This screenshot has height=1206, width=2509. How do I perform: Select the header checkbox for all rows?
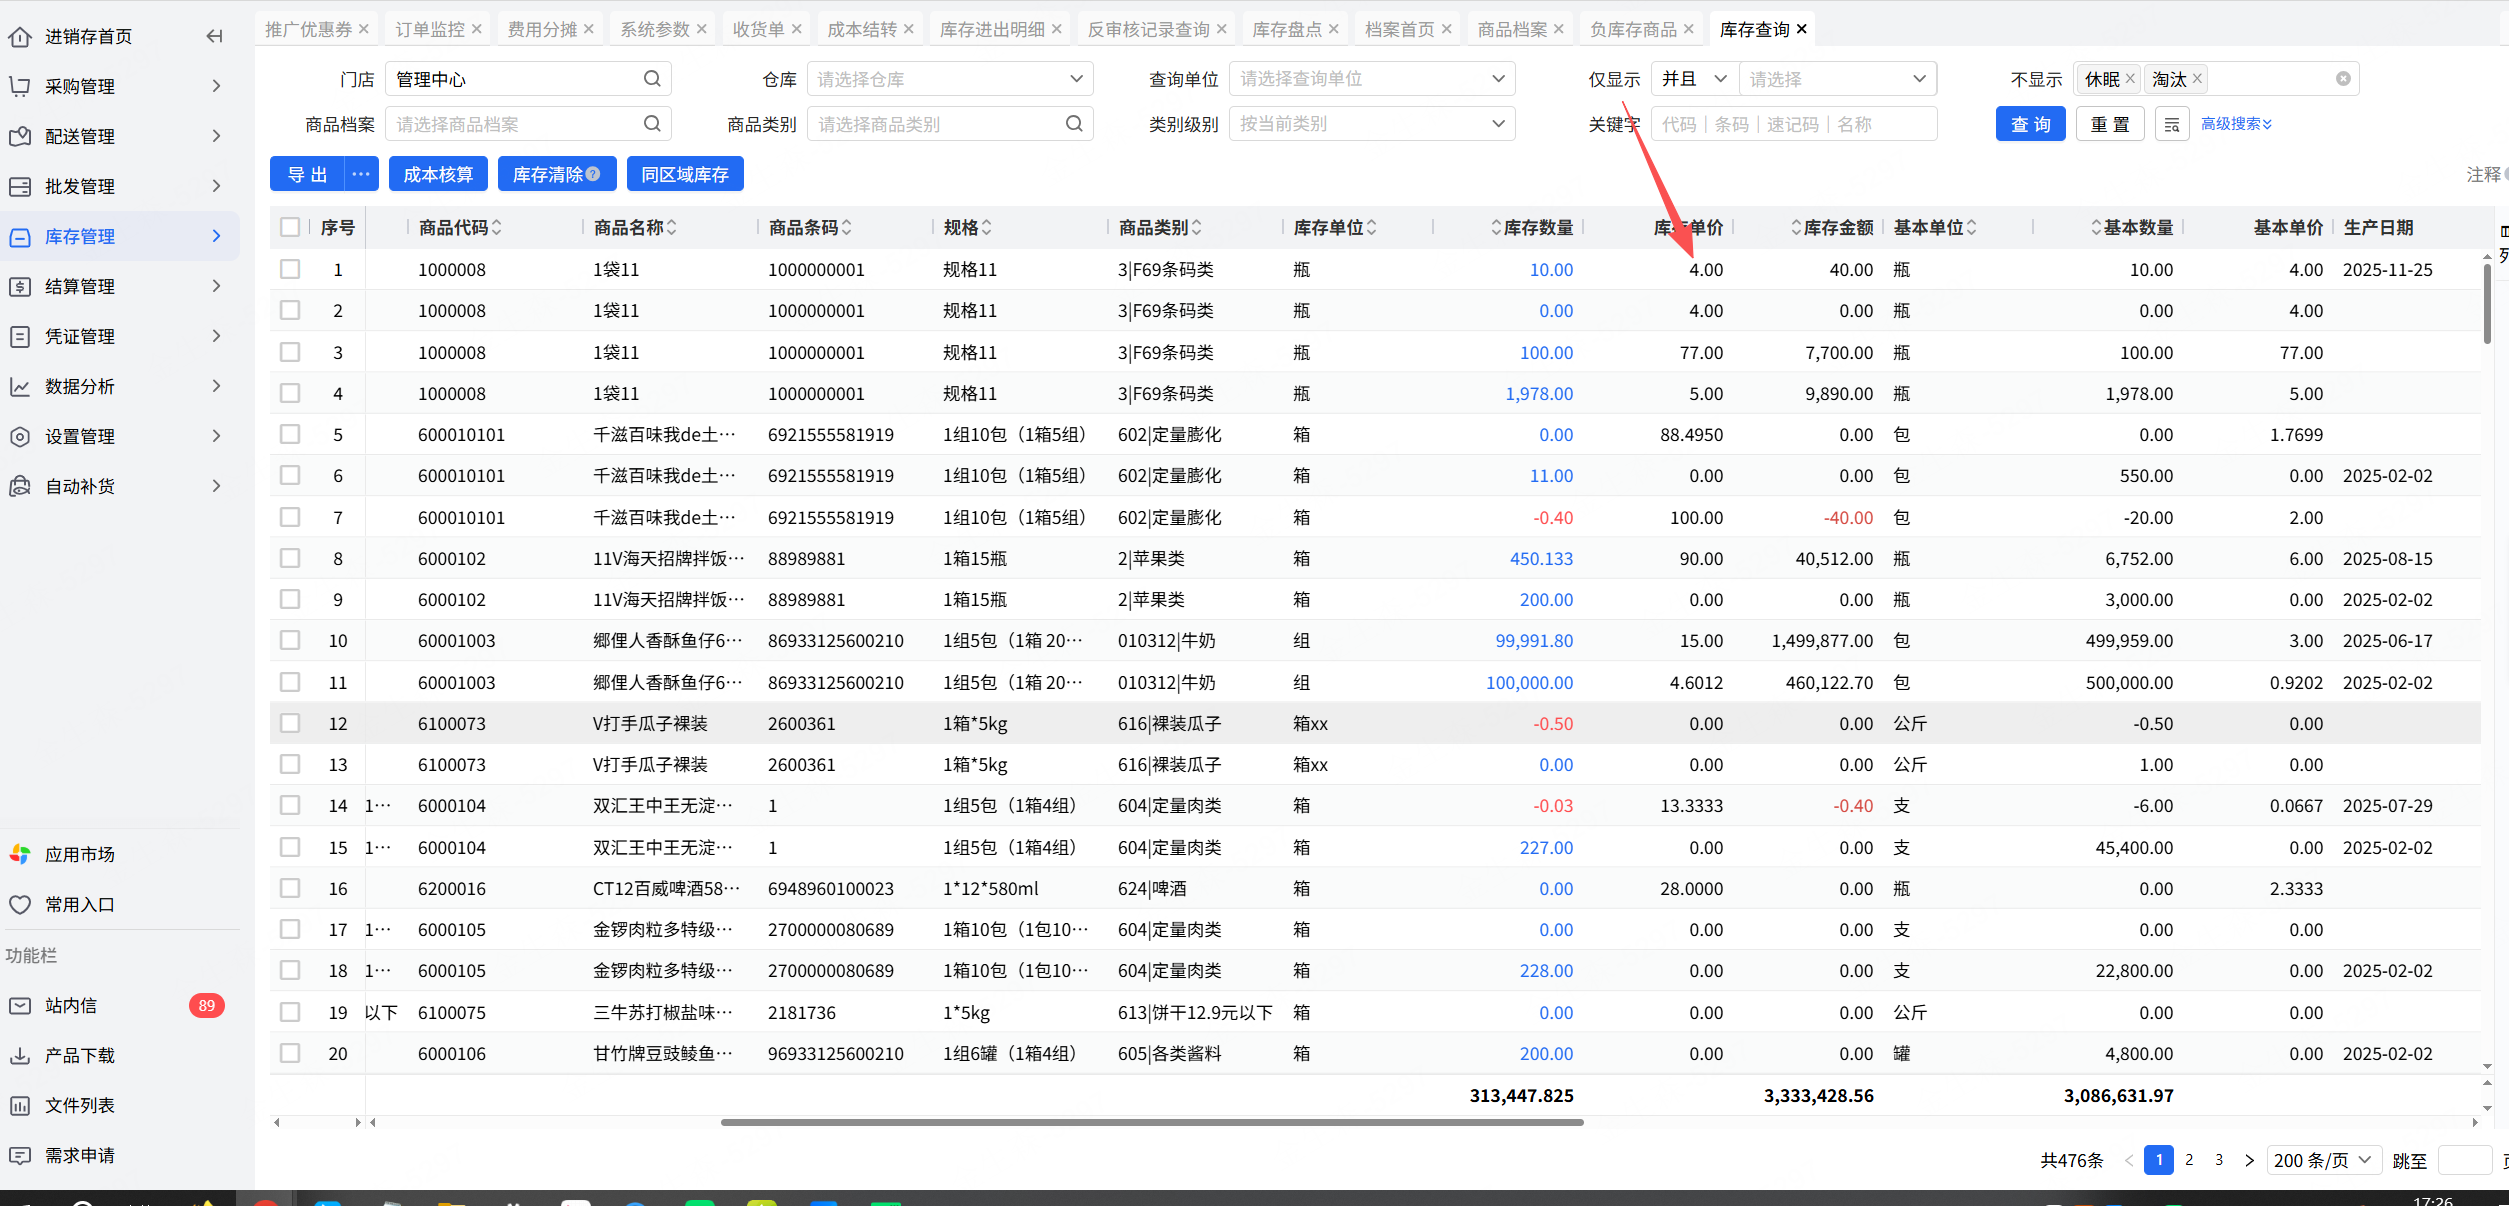click(290, 228)
